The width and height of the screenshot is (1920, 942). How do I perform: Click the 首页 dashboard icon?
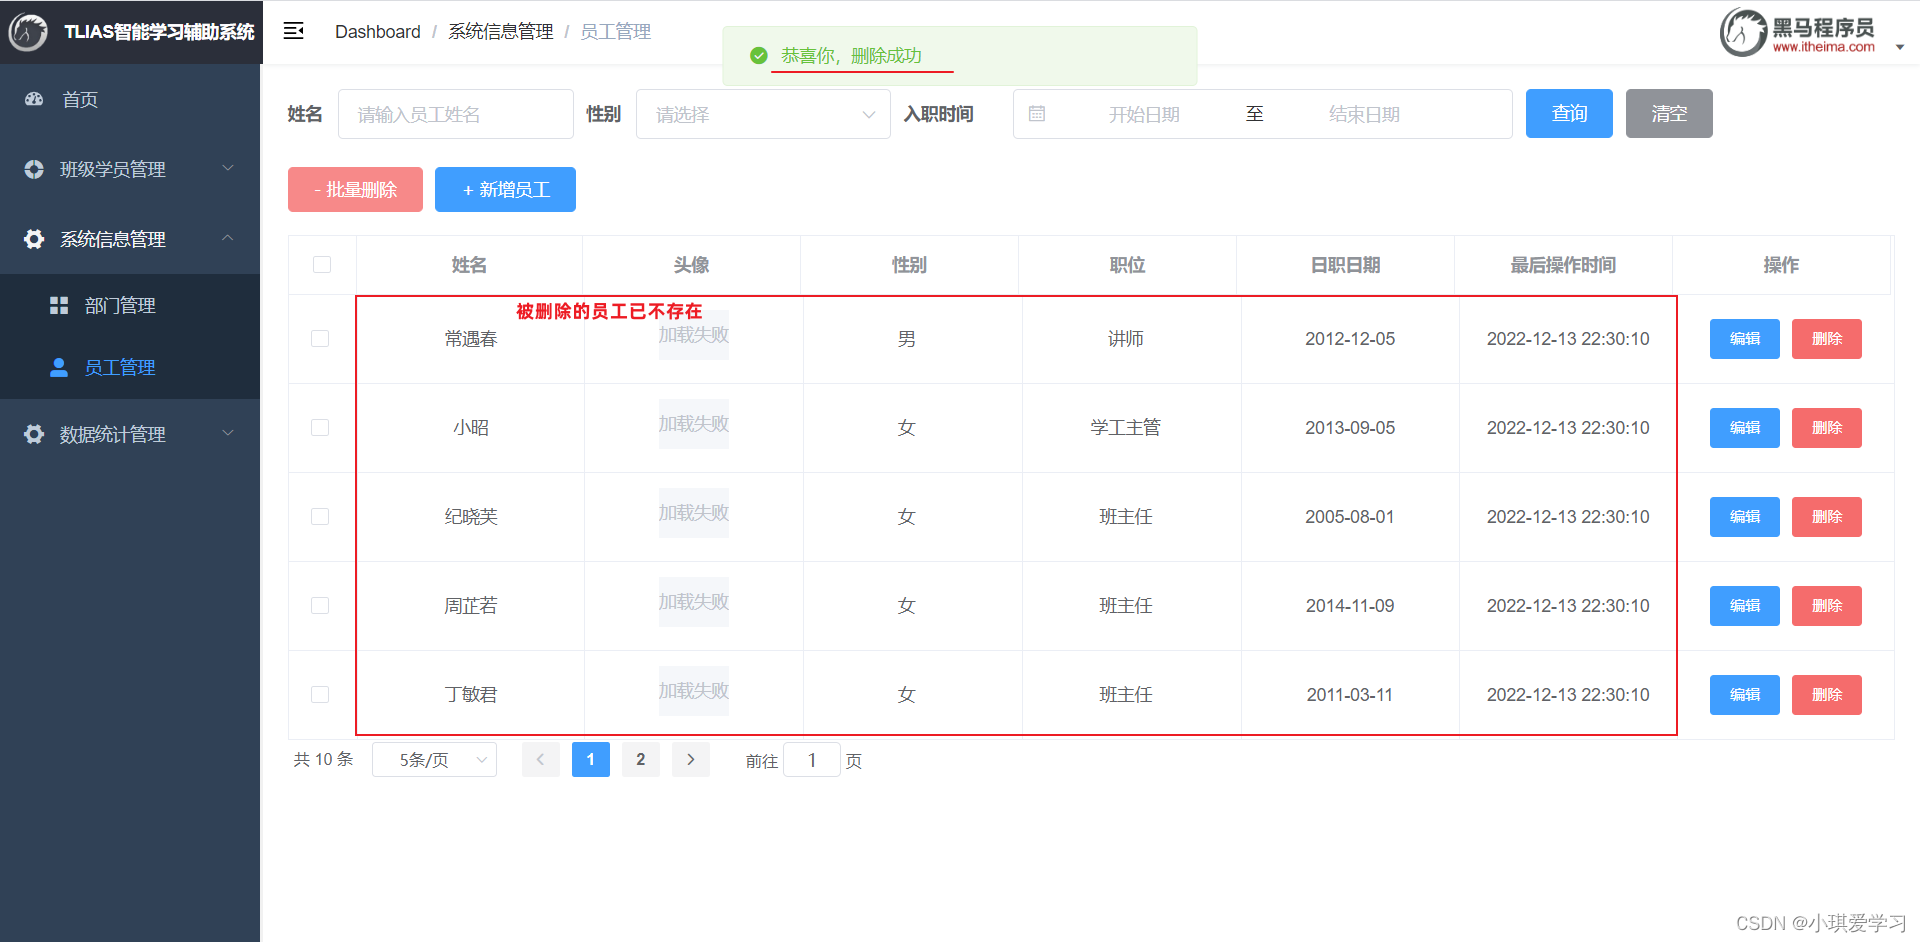pos(34,99)
